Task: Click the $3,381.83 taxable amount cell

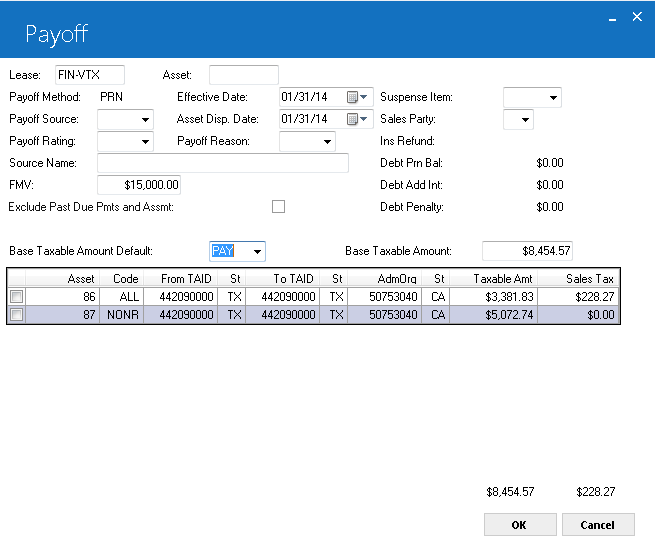Action: (493, 297)
